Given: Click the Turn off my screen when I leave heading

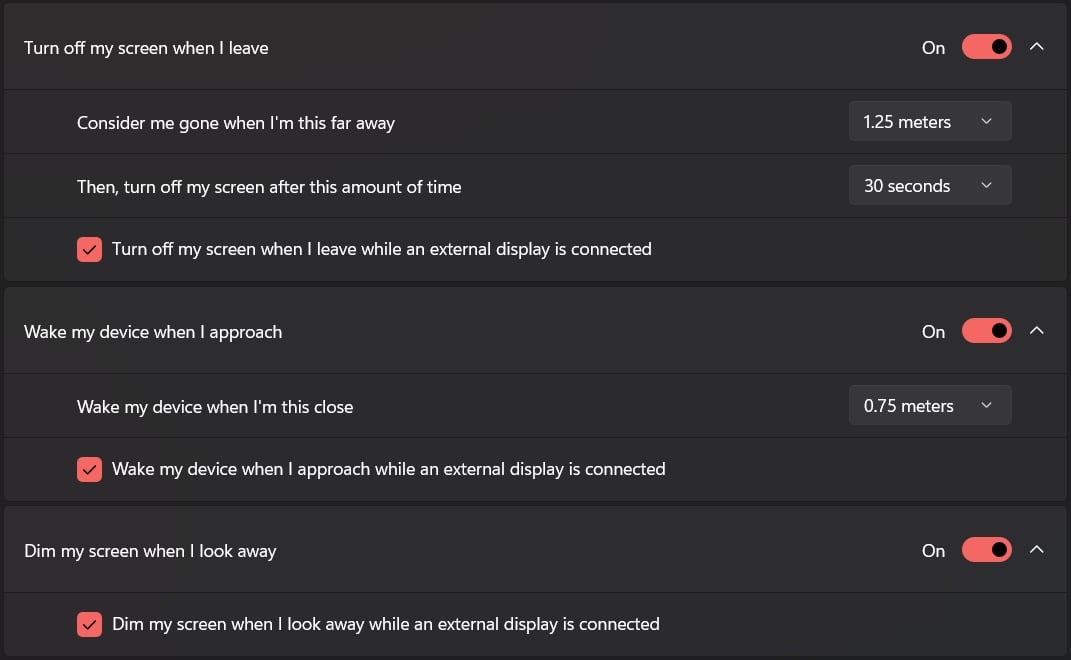Looking at the screenshot, I should [x=146, y=48].
